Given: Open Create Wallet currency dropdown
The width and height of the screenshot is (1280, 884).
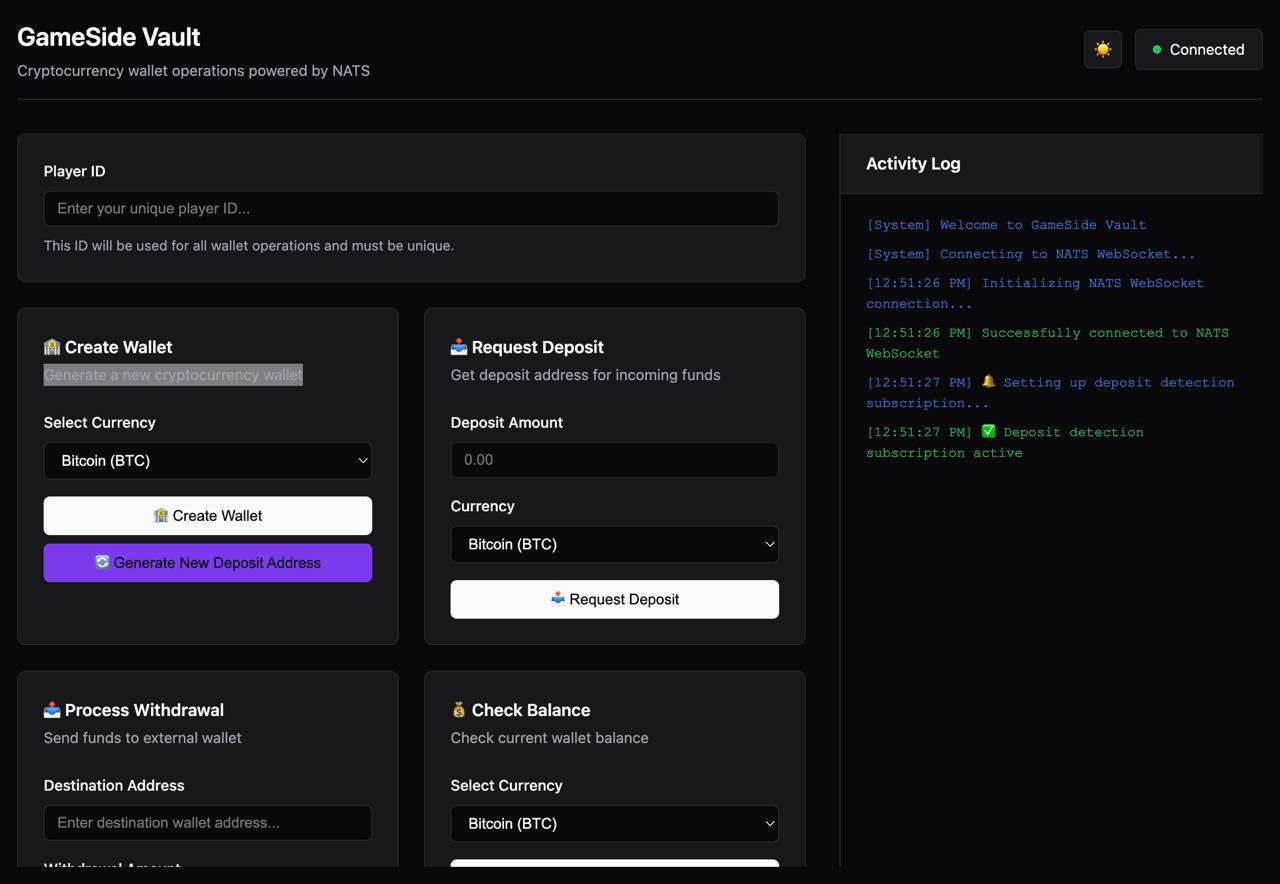Looking at the screenshot, I should pos(208,461).
